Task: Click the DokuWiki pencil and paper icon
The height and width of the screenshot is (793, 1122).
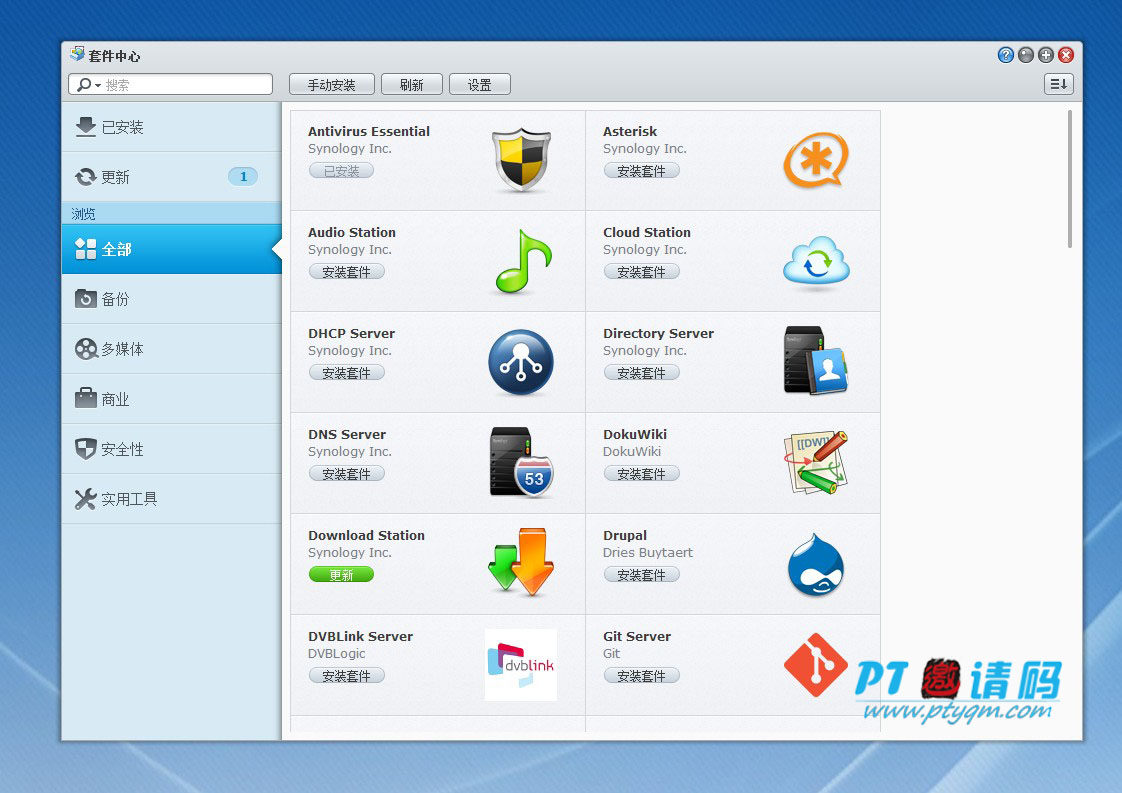Action: pos(816,462)
